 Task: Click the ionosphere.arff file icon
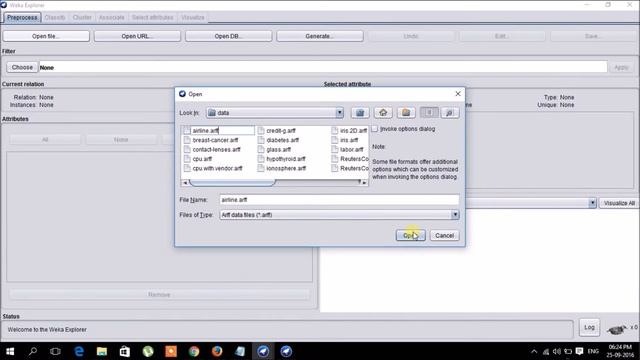[261, 168]
